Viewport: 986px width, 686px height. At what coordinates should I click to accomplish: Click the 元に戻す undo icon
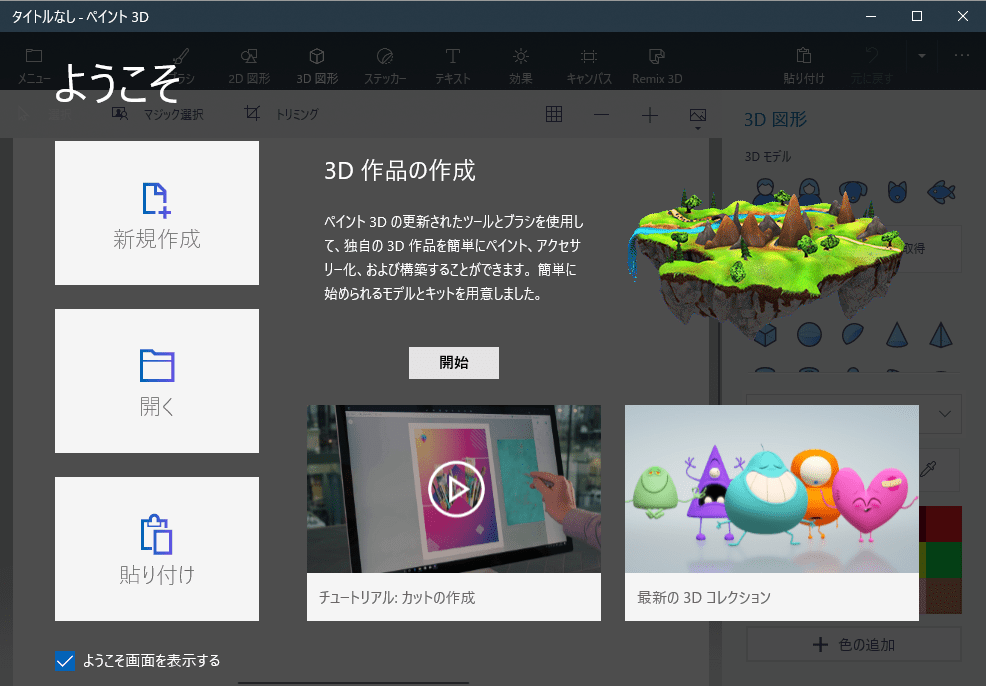872,55
